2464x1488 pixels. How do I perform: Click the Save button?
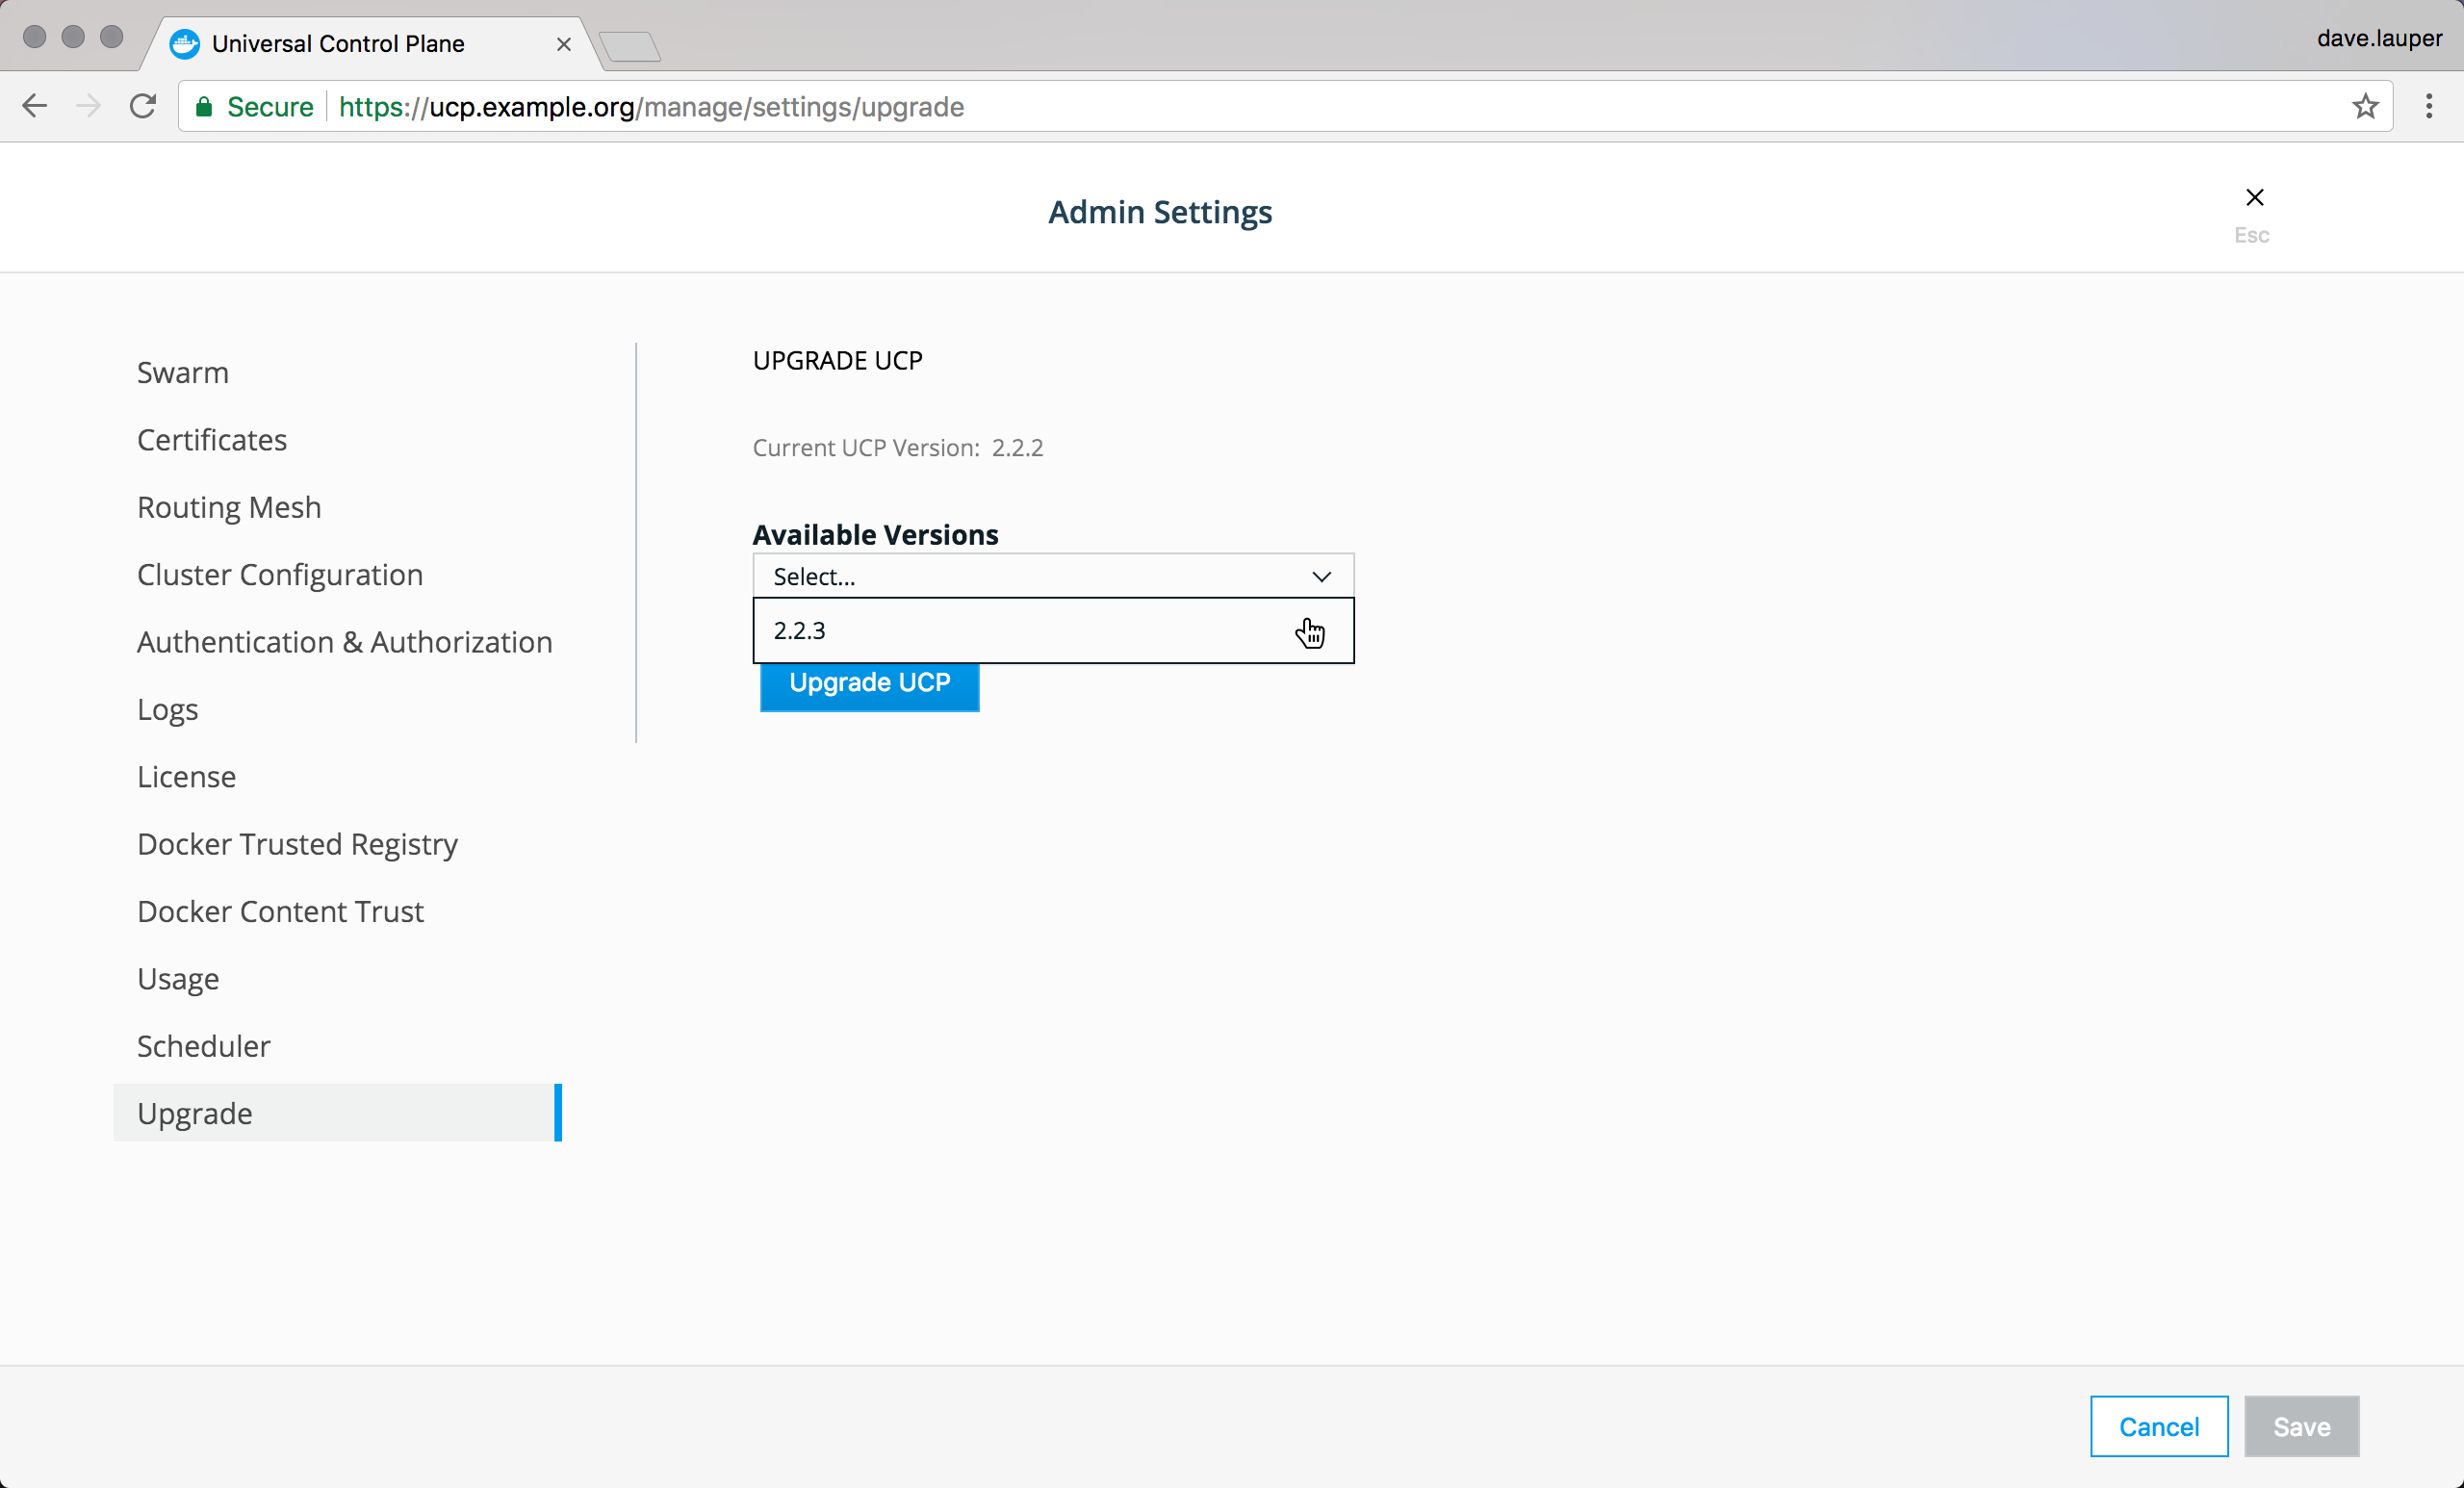pos(2301,1426)
